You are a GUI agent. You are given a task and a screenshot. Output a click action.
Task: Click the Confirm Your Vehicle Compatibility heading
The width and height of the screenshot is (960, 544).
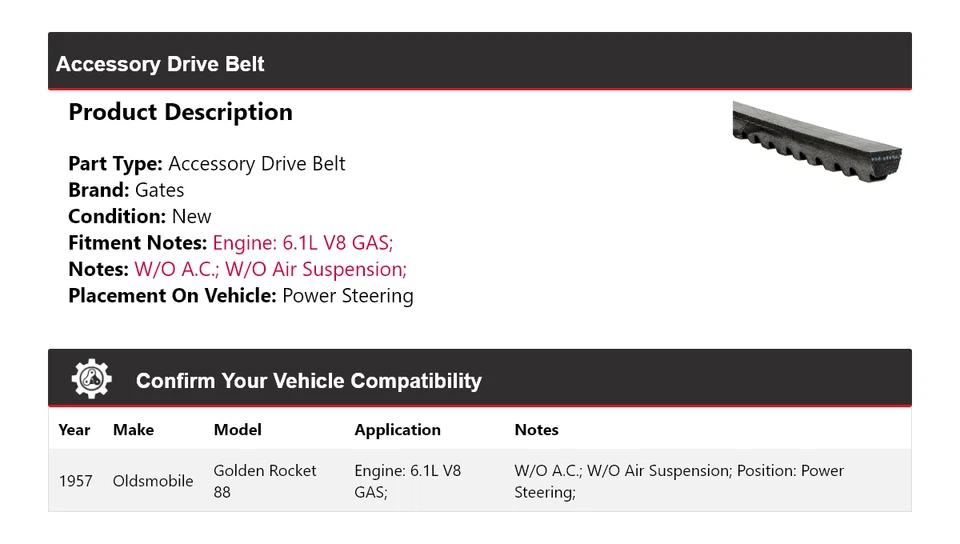coord(308,381)
